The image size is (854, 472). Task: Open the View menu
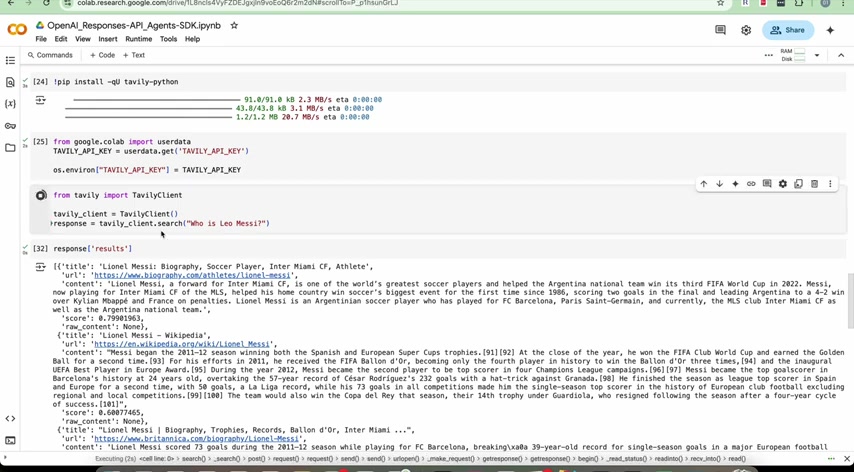coord(83,39)
